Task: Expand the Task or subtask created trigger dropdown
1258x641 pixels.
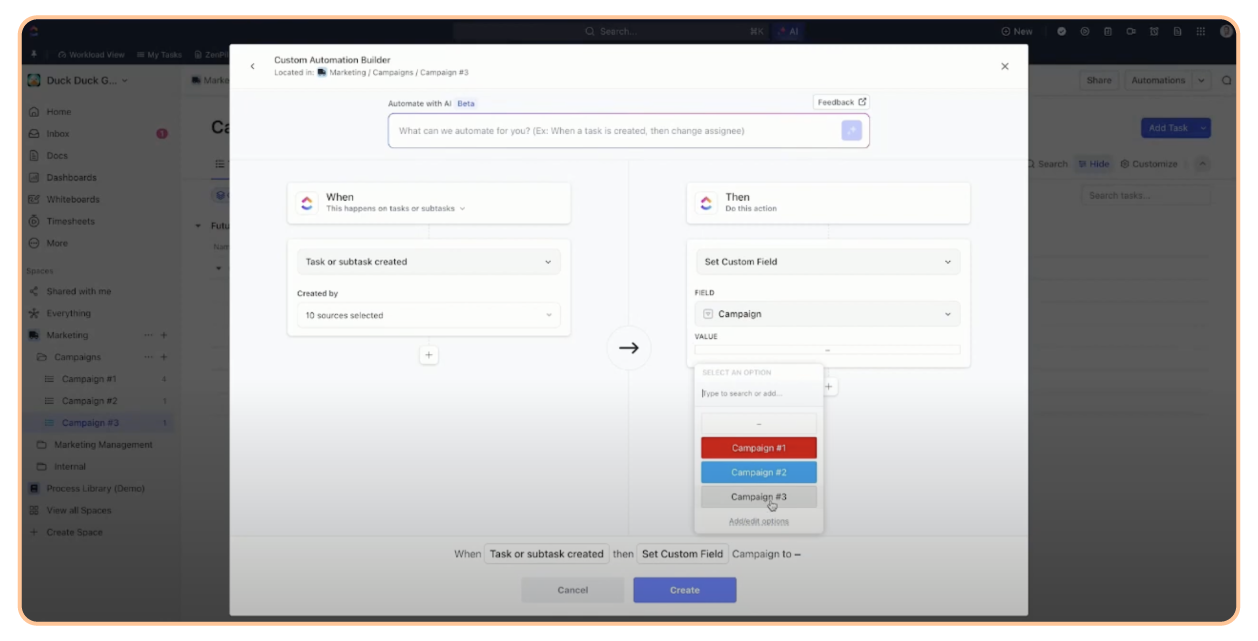Action: tap(428, 261)
